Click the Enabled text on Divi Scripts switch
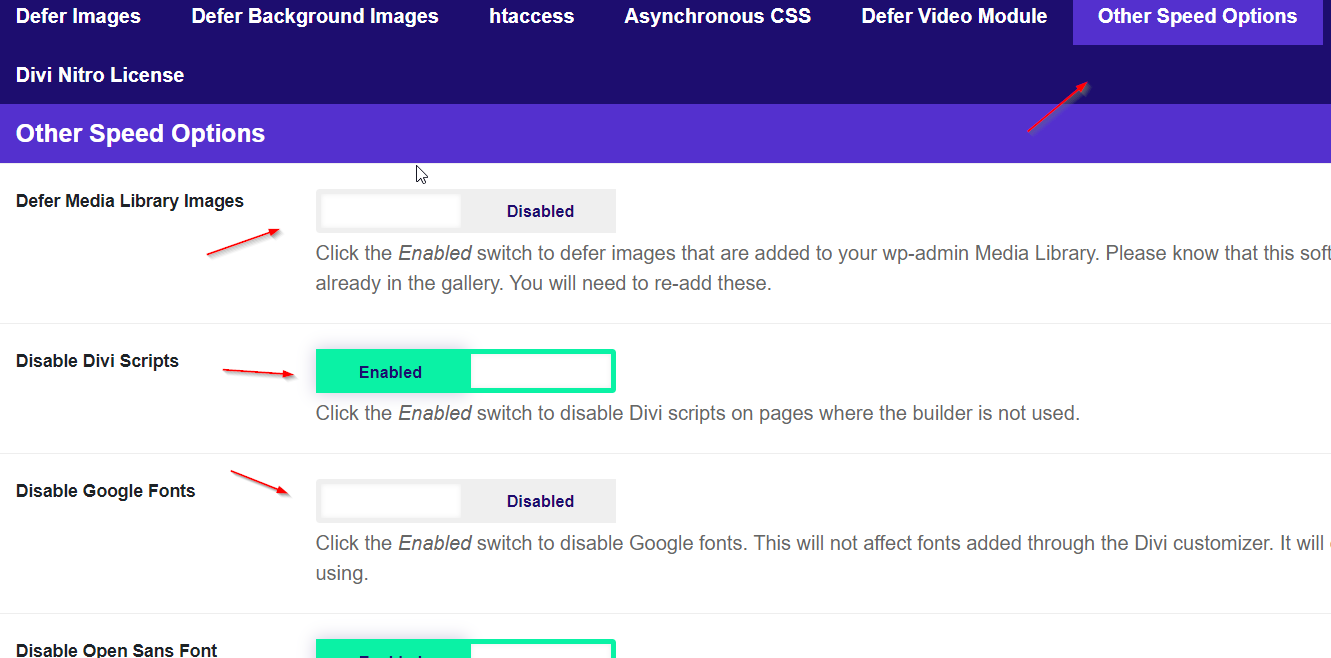The height and width of the screenshot is (658, 1331). [391, 371]
